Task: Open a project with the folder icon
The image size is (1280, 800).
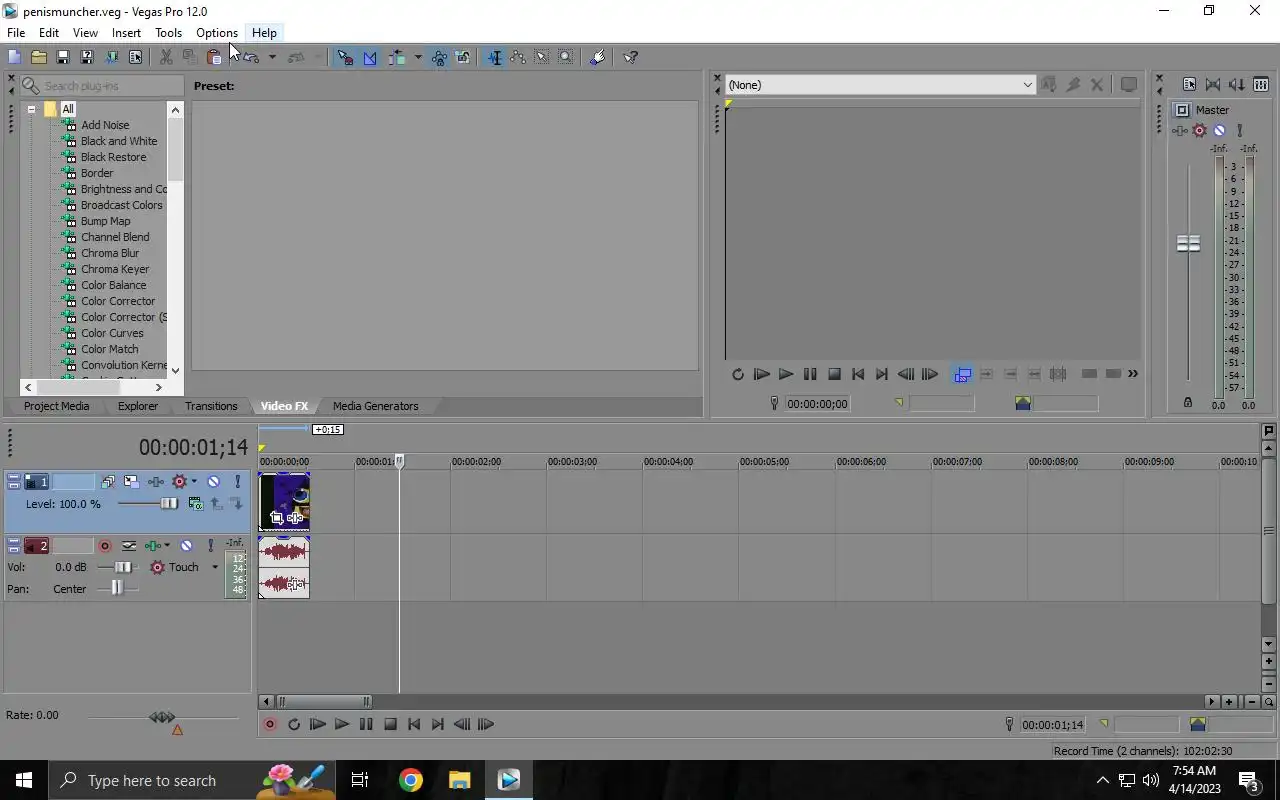Action: (38, 57)
